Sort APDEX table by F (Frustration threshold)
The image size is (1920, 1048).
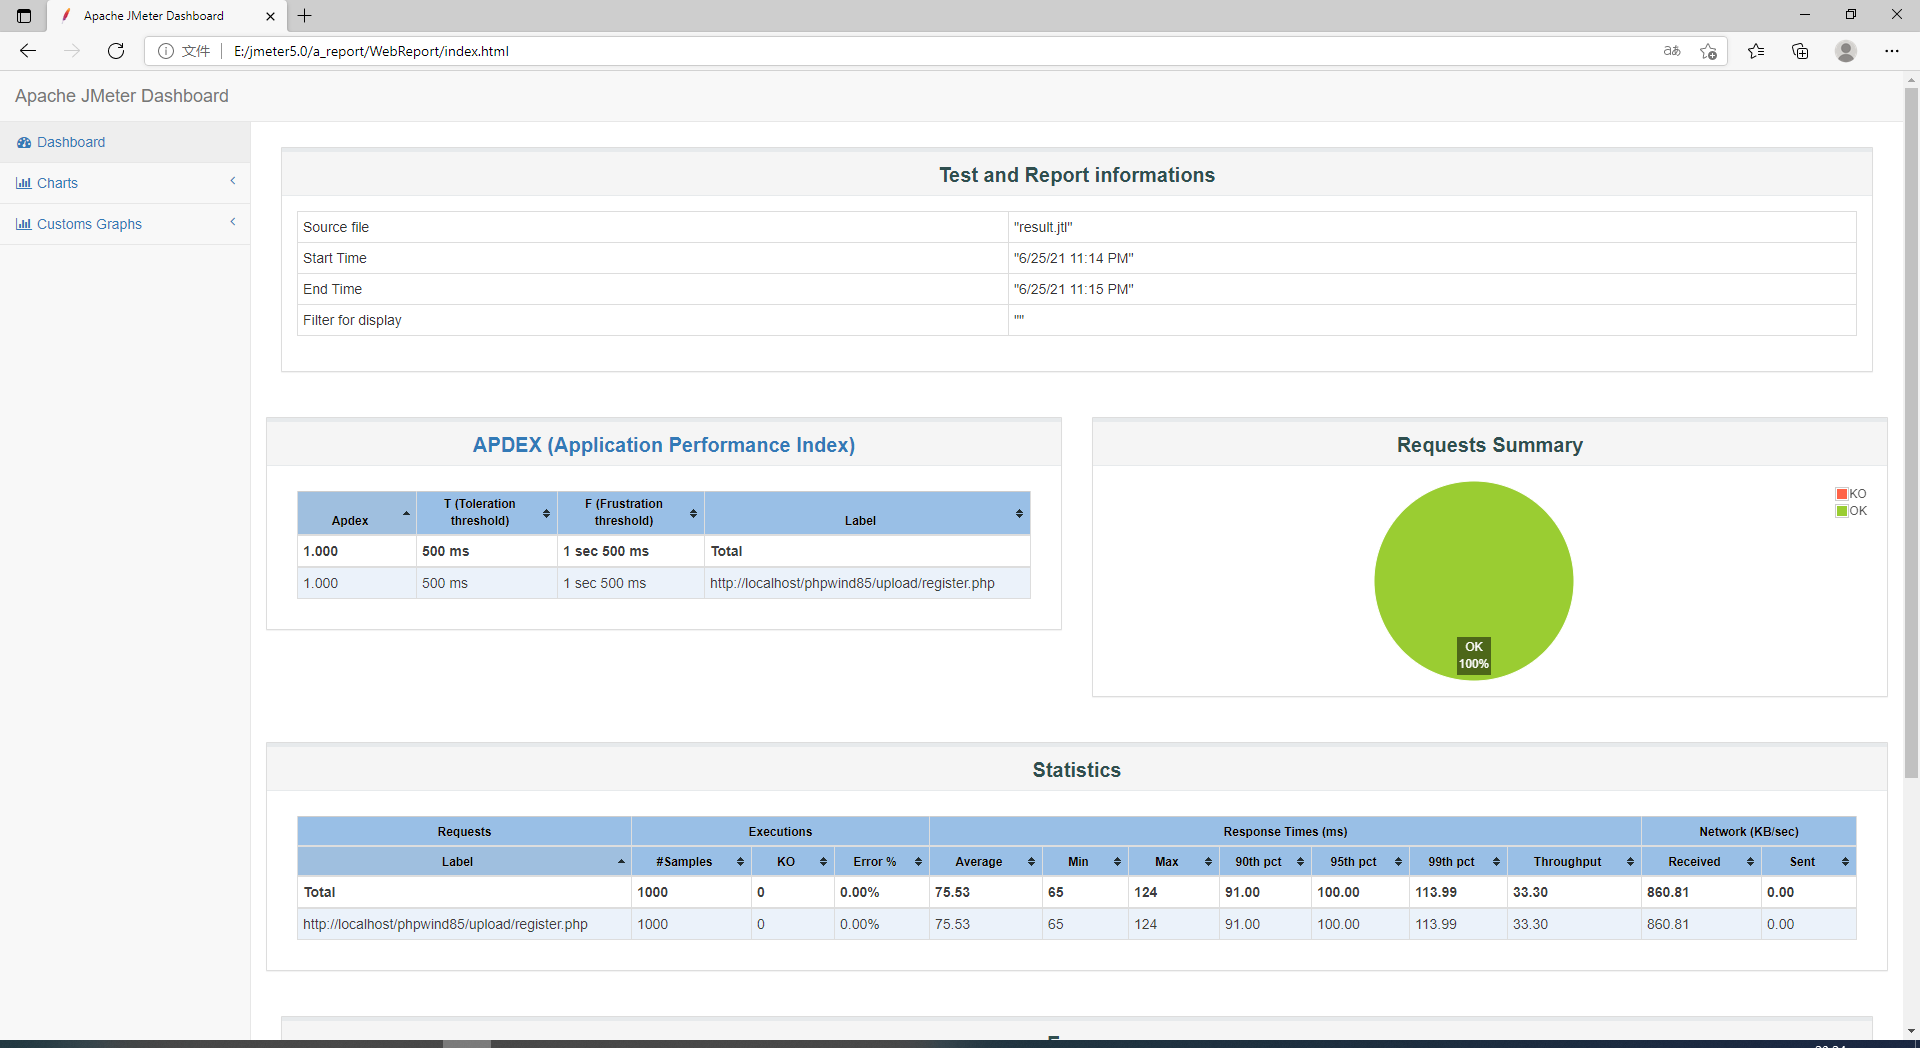(x=631, y=513)
